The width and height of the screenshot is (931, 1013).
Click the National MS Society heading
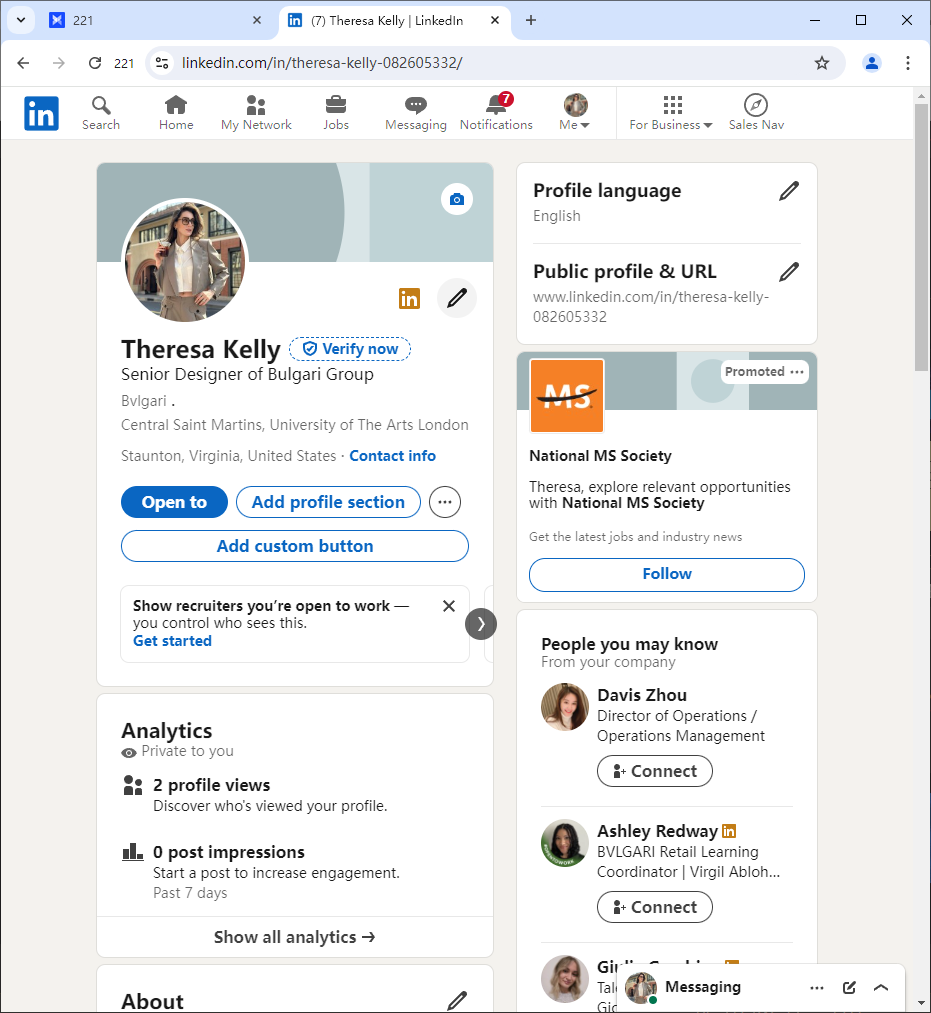(600, 455)
